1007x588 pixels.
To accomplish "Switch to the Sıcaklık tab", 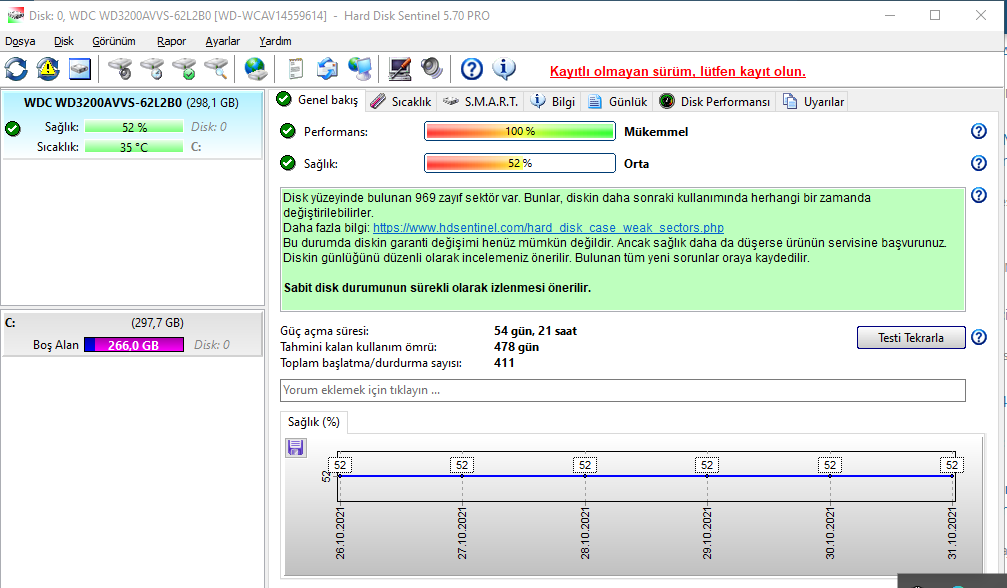I will click(401, 101).
